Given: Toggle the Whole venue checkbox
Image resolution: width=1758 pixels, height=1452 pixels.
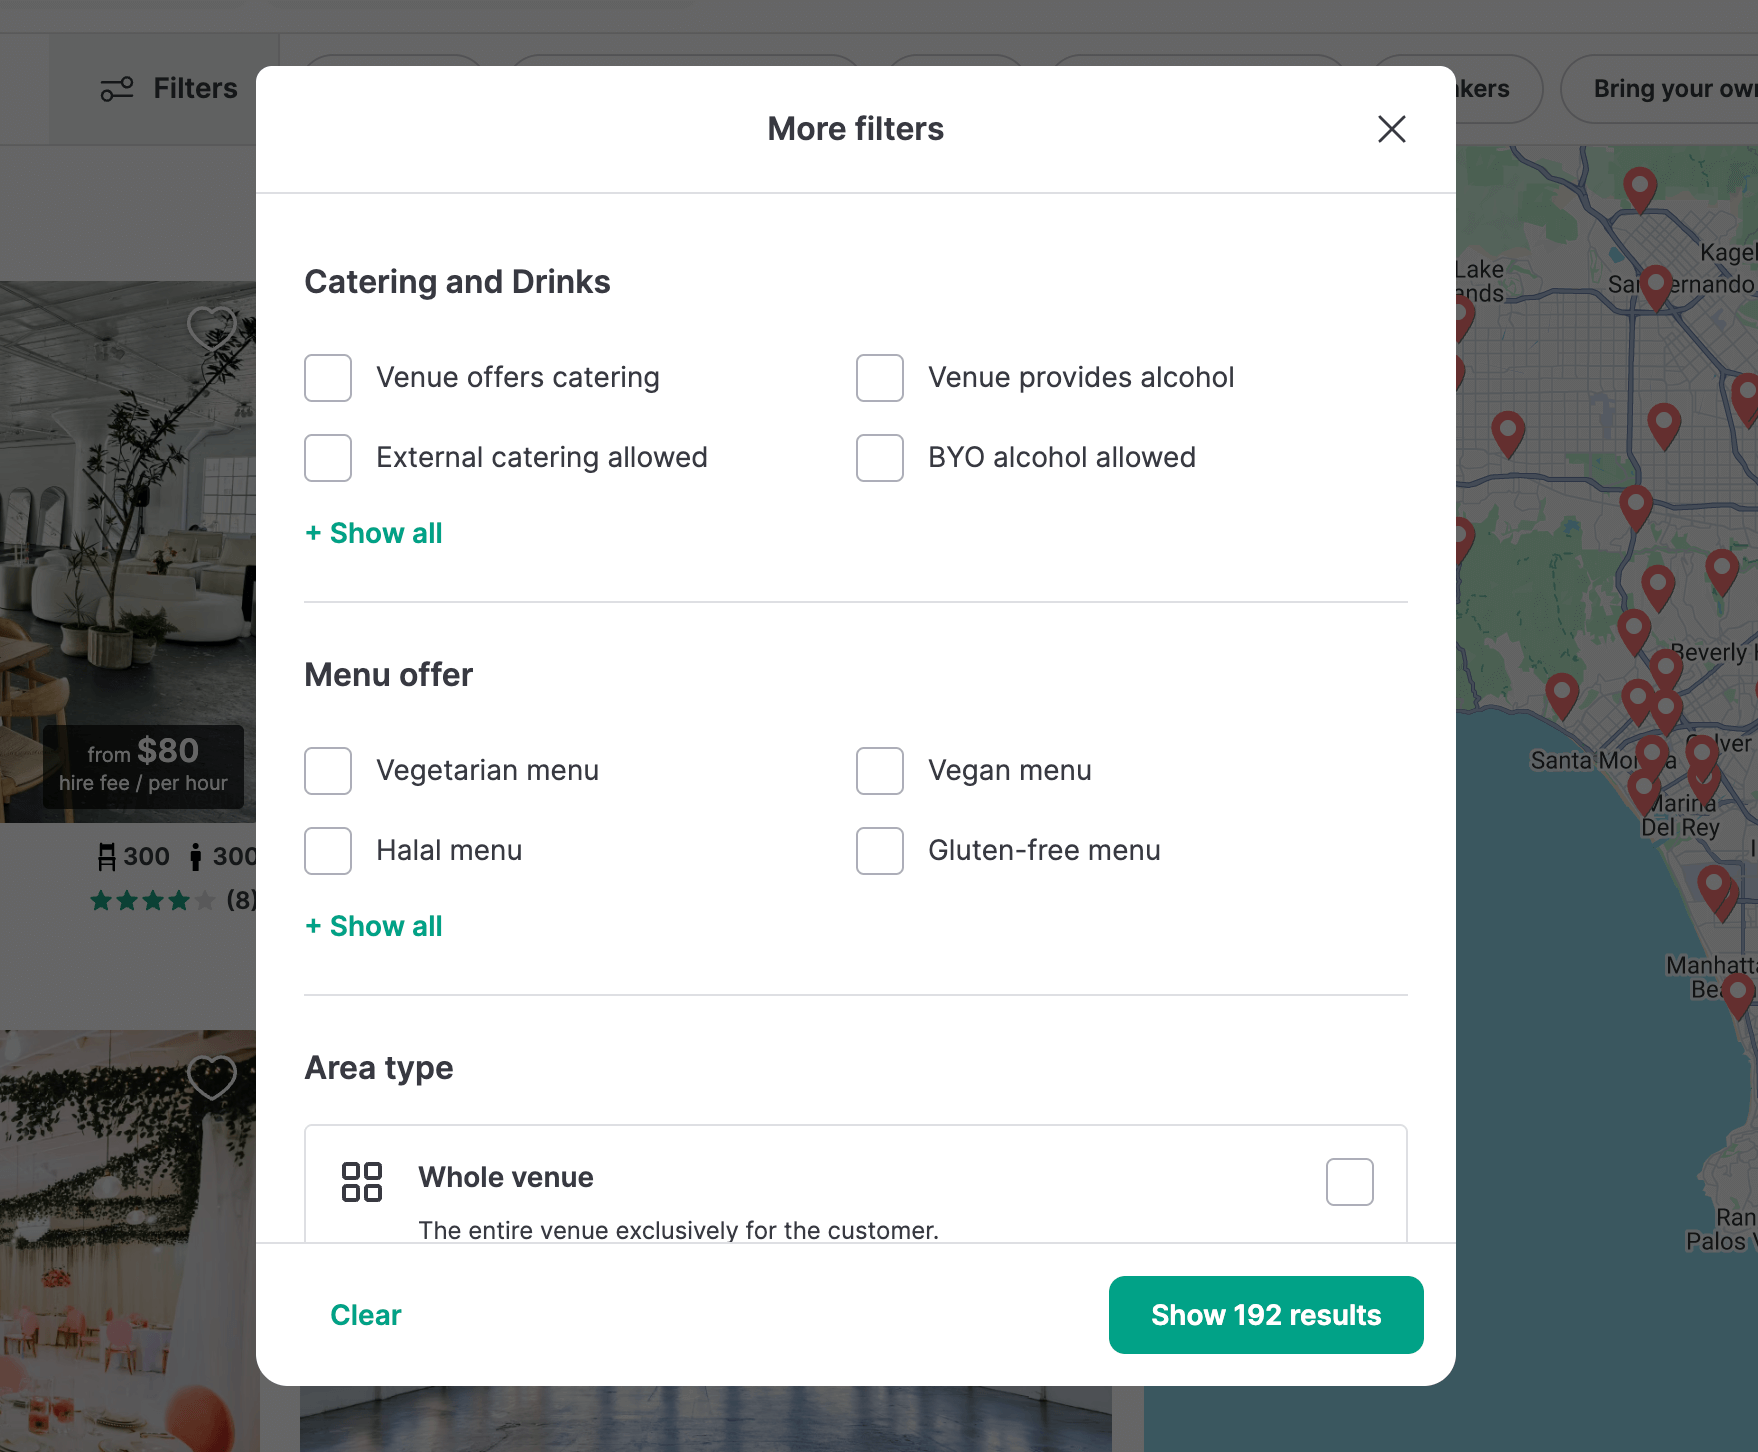Looking at the screenshot, I should pyautogui.click(x=1349, y=1182).
